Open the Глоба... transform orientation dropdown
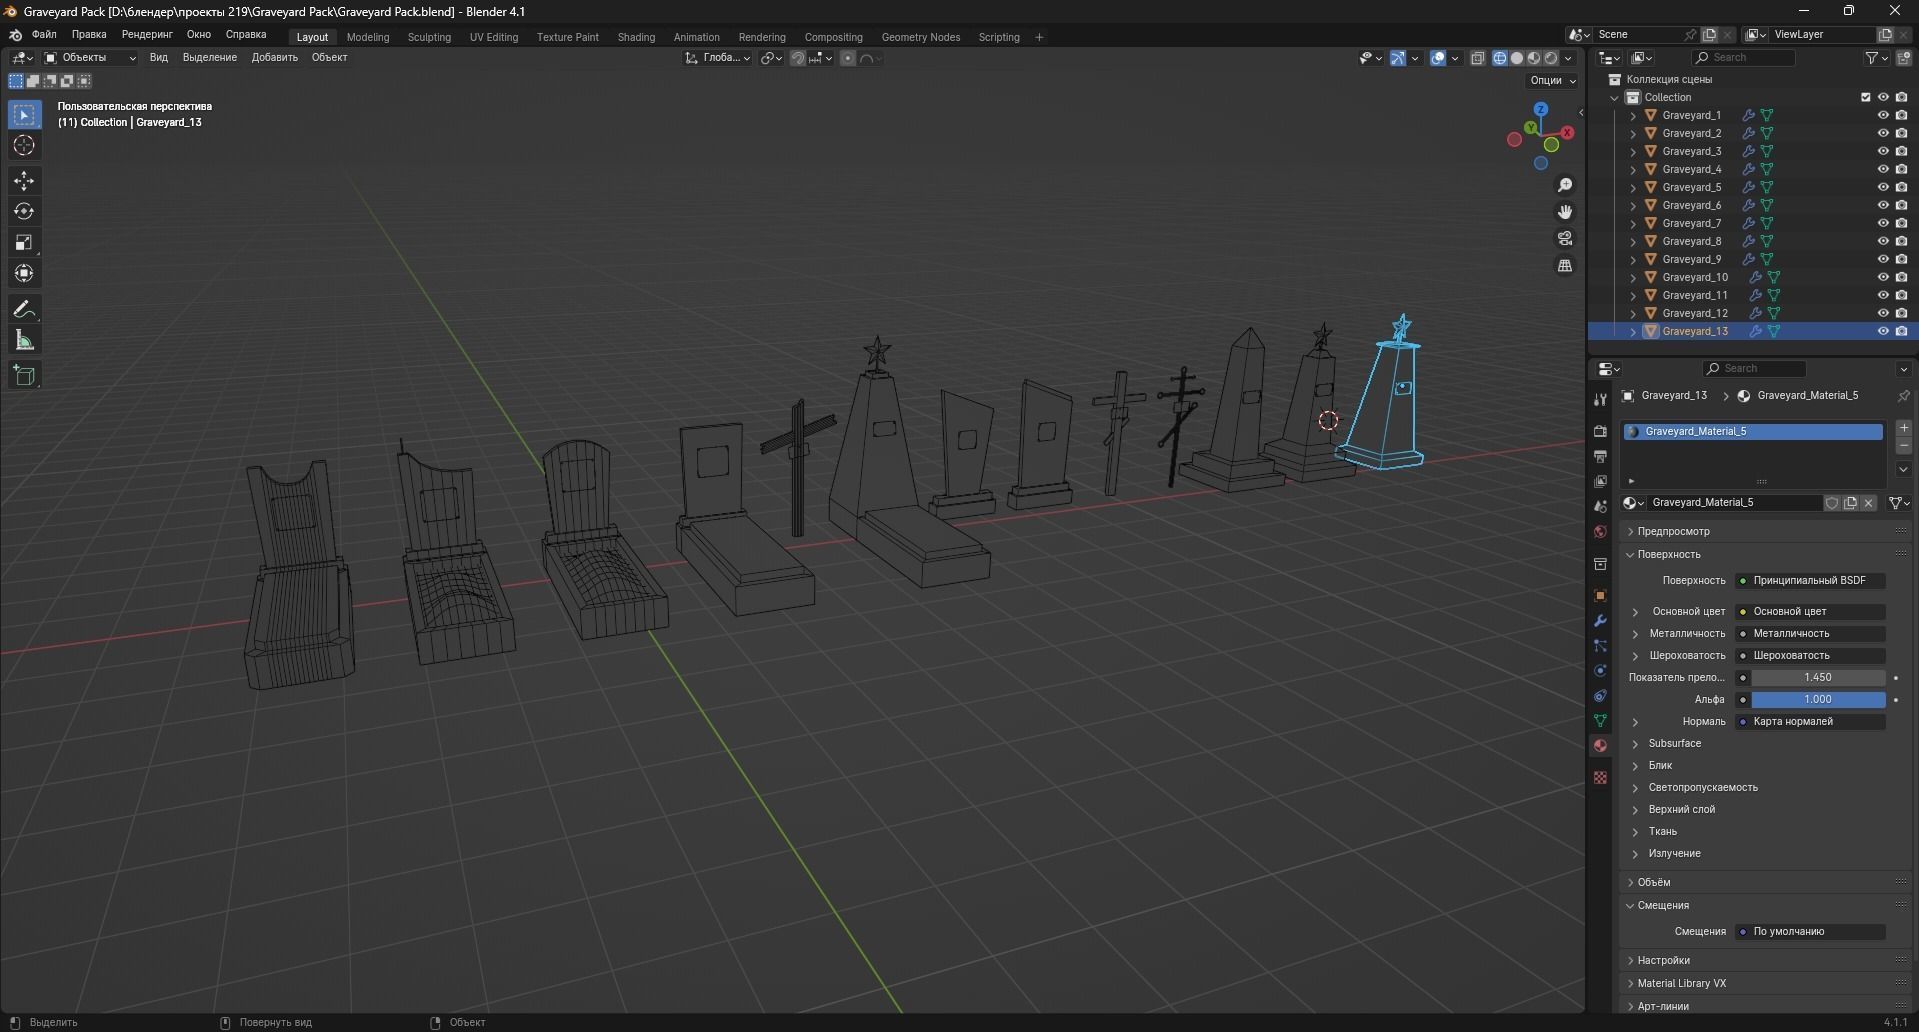 coord(718,58)
